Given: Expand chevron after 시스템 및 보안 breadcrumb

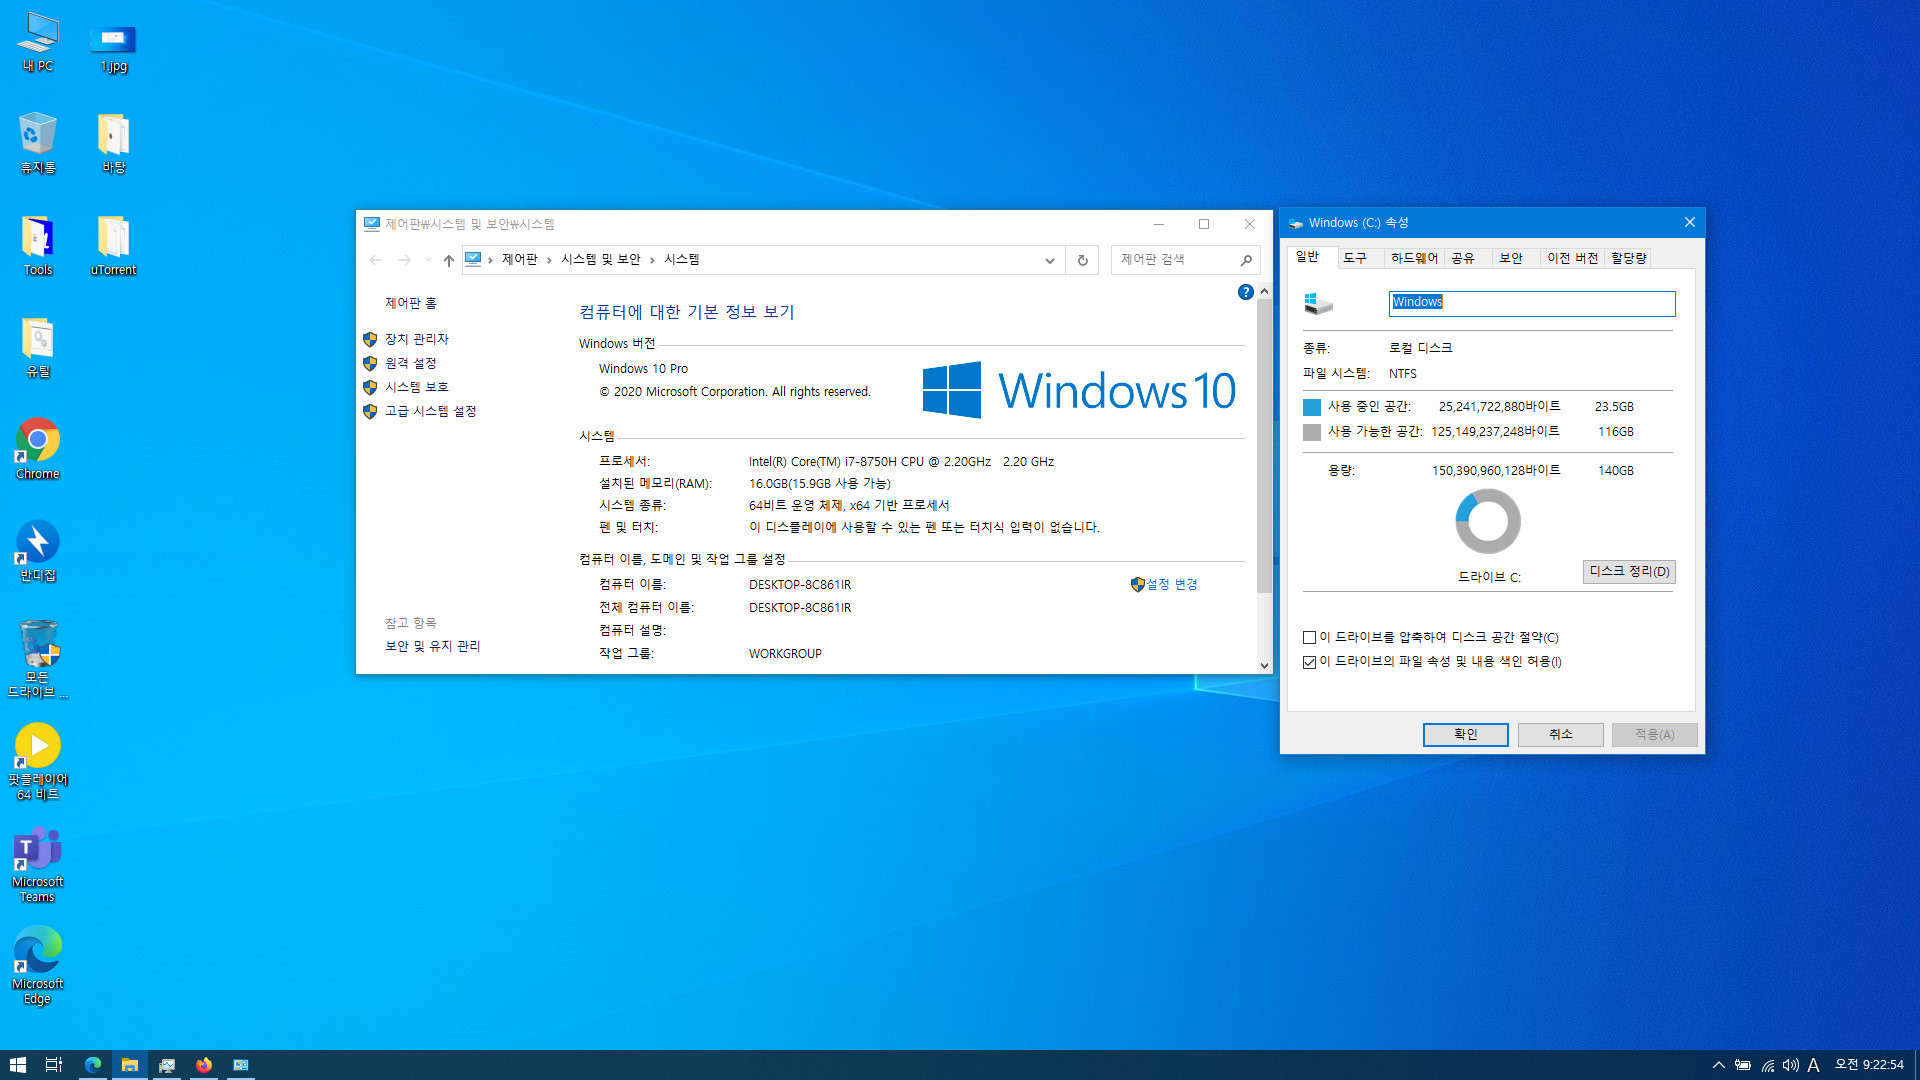Looking at the screenshot, I should click(x=652, y=260).
